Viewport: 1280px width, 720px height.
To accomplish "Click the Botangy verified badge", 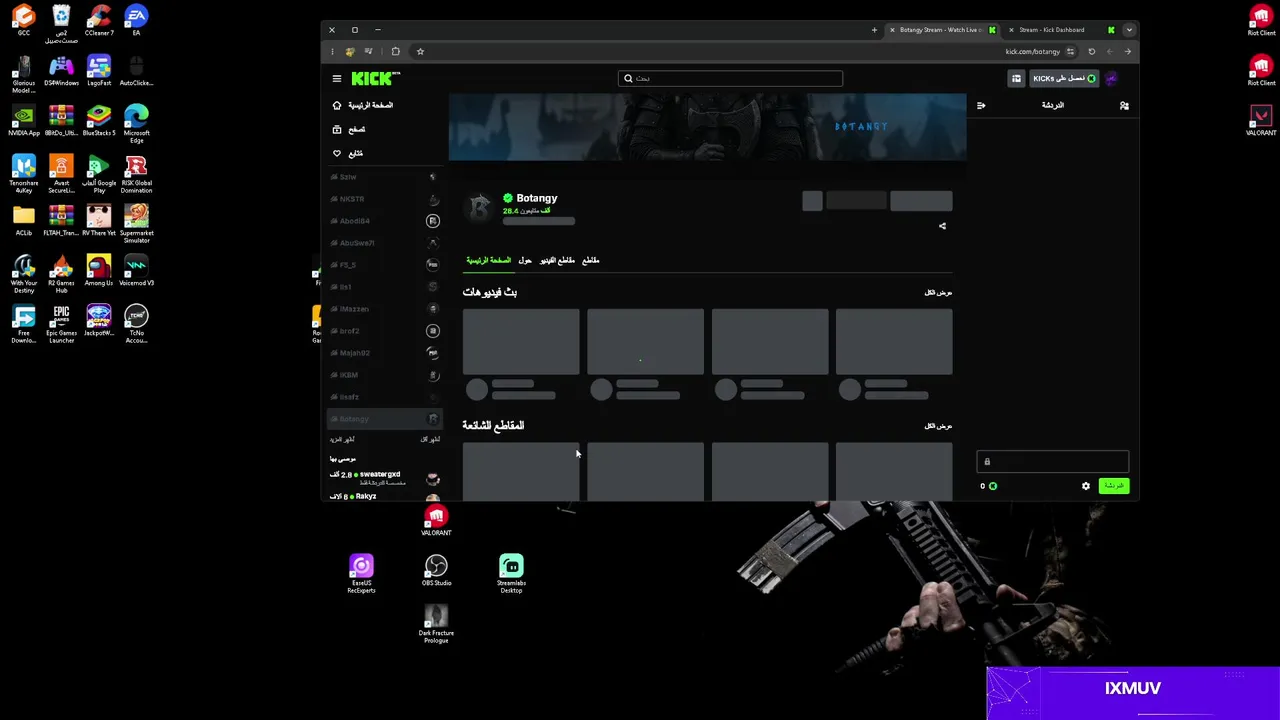I will click(508, 198).
